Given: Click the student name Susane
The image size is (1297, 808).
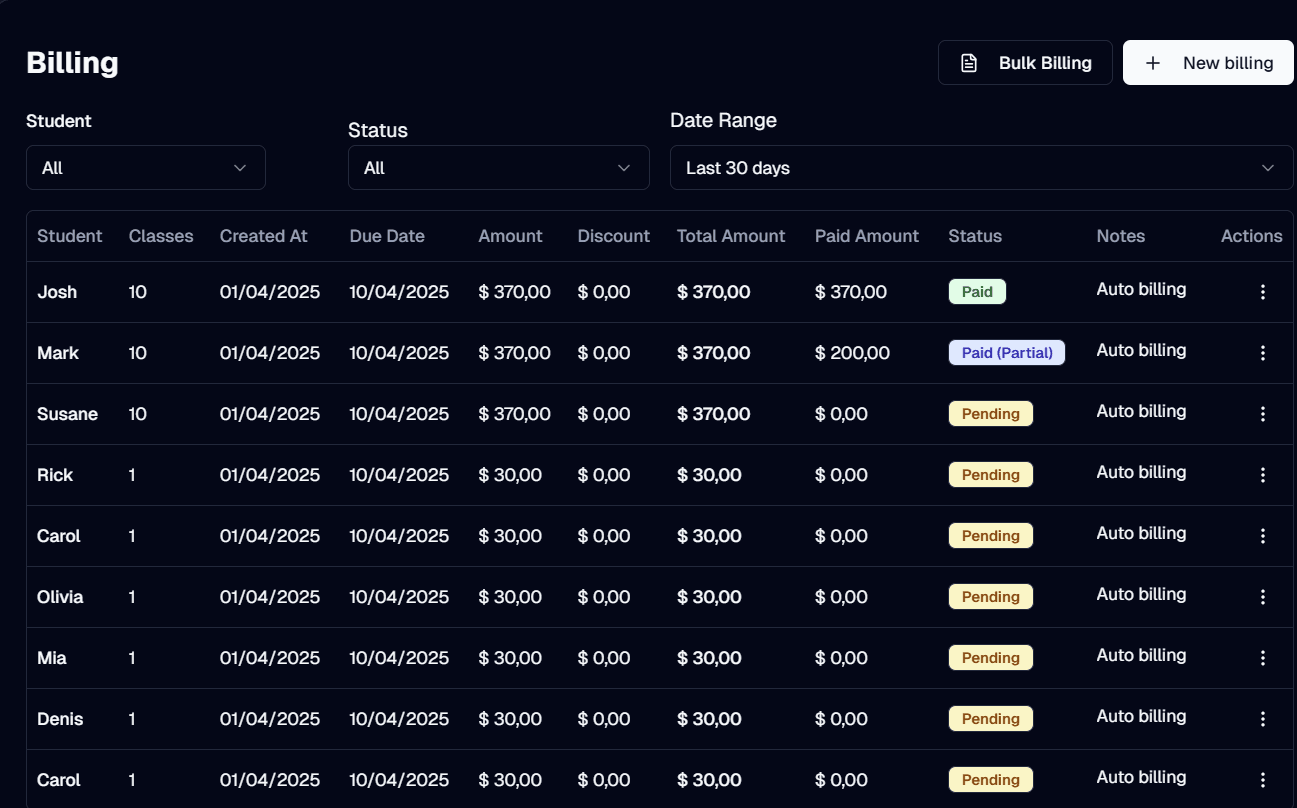Looking at the screenshot, I should point(67,414).
